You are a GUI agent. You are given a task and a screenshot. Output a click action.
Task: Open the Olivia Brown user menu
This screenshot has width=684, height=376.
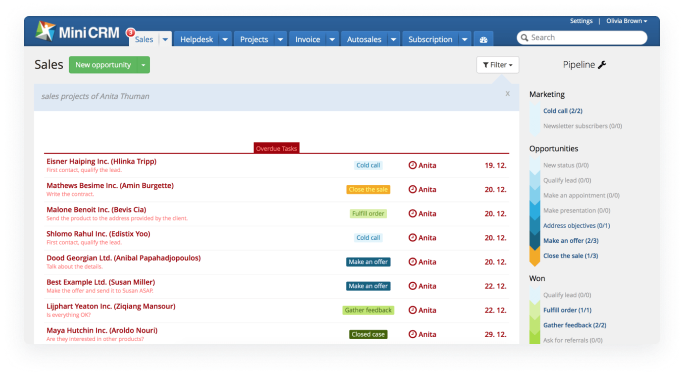626,21
